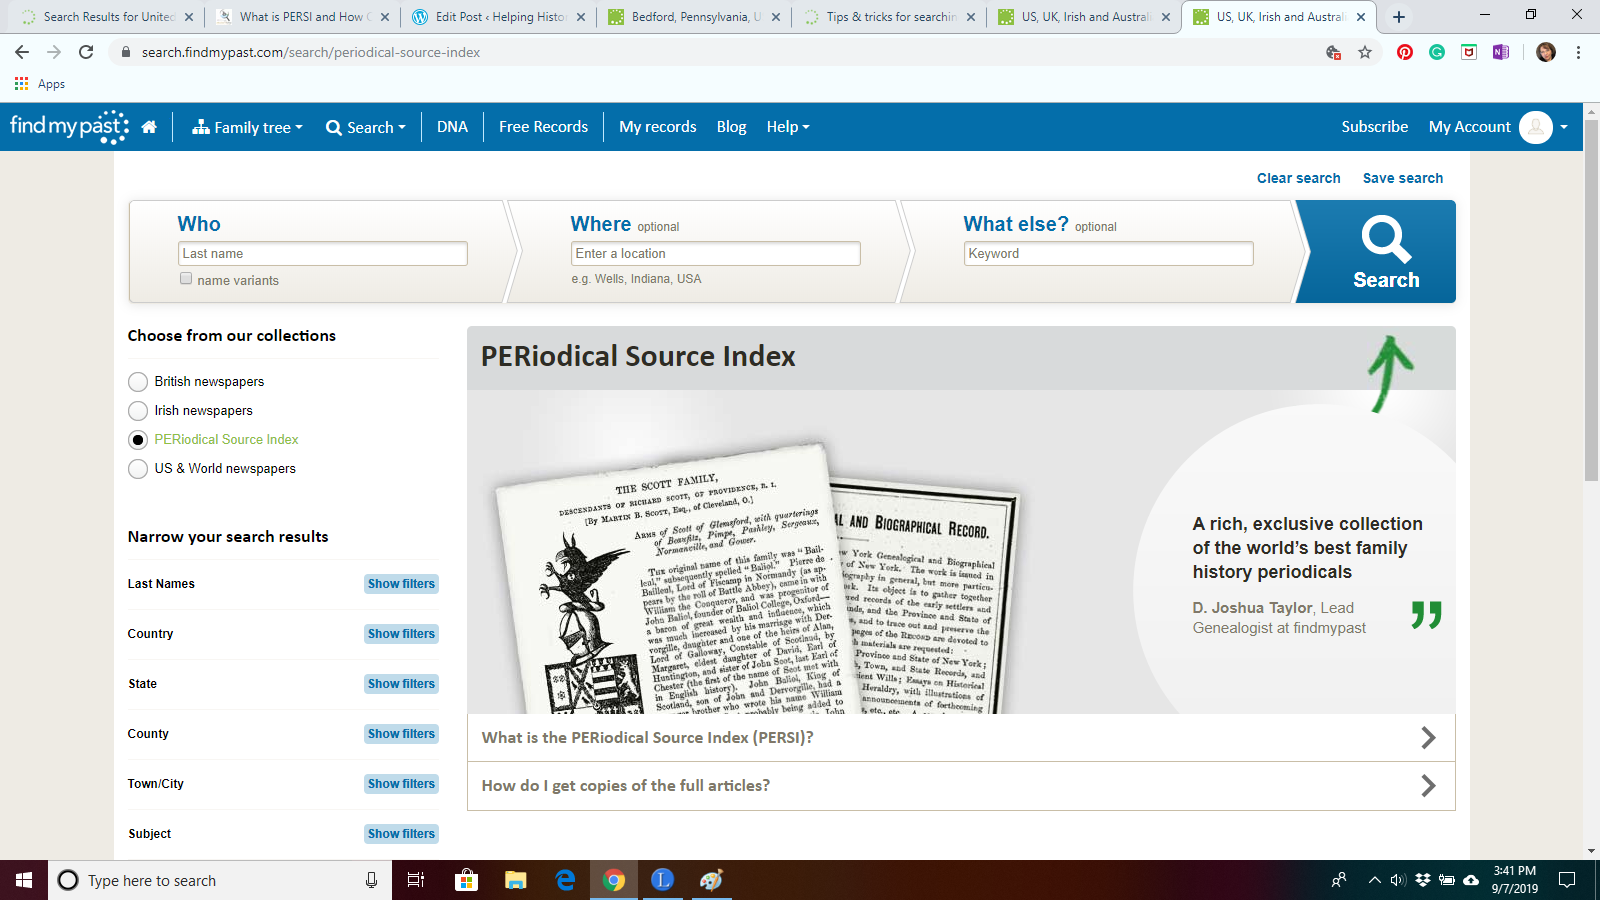Click the Clear search link
This screenshot has width=1600, height=900.
[1298, 178]
